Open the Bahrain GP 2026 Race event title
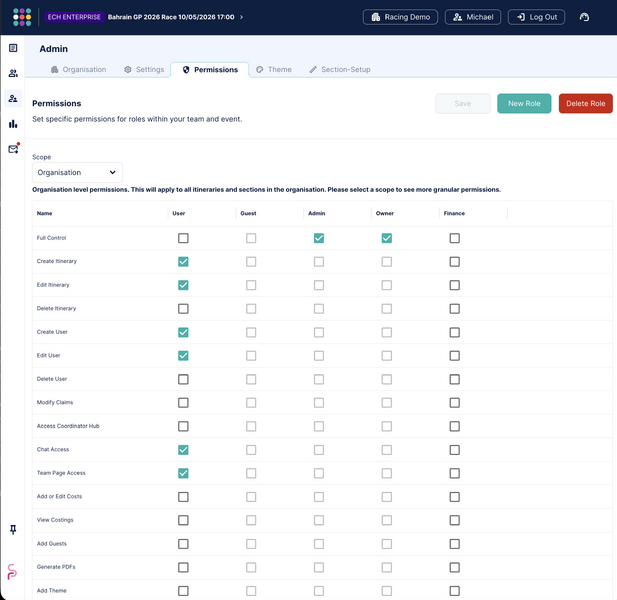The height and width of the screenshot is (600, 617). tap(171, 17)
